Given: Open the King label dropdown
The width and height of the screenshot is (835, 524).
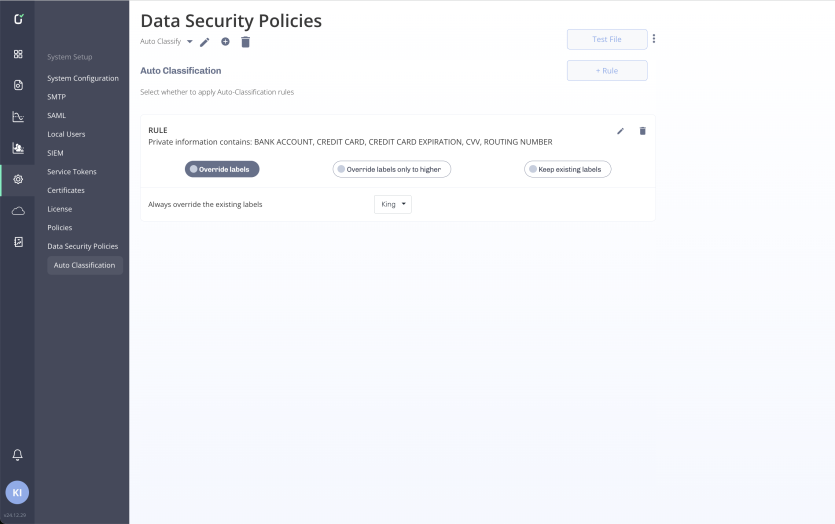Looking at the screenshot, I should click(x=393, y=204).
